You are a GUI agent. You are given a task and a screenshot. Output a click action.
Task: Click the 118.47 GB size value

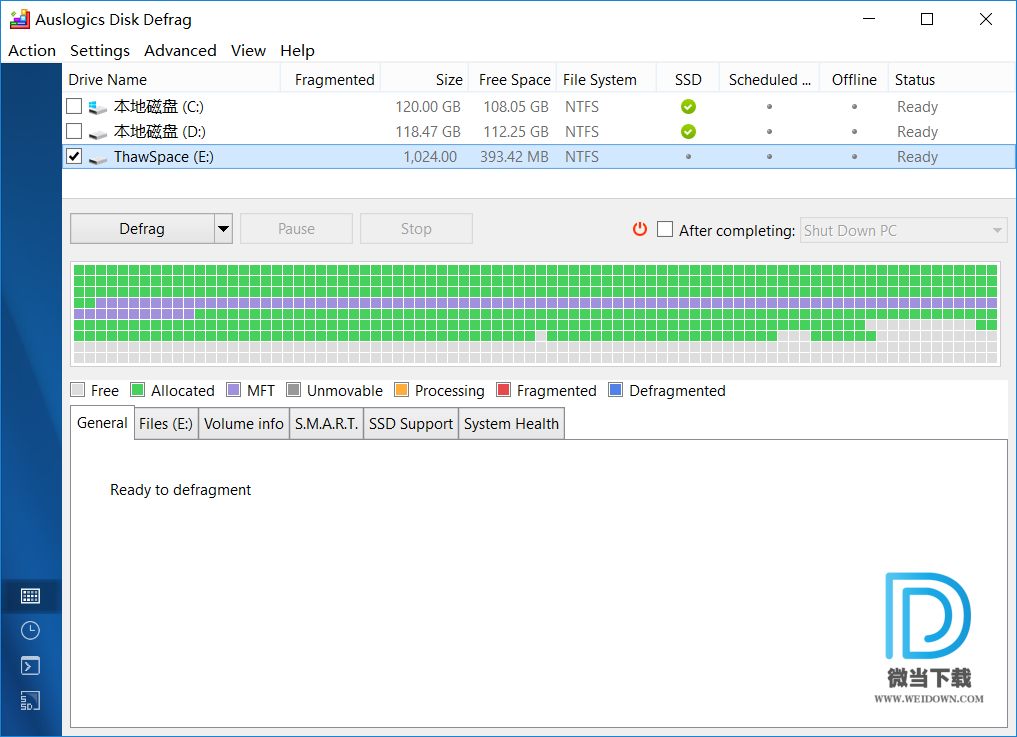pos(428,132)
